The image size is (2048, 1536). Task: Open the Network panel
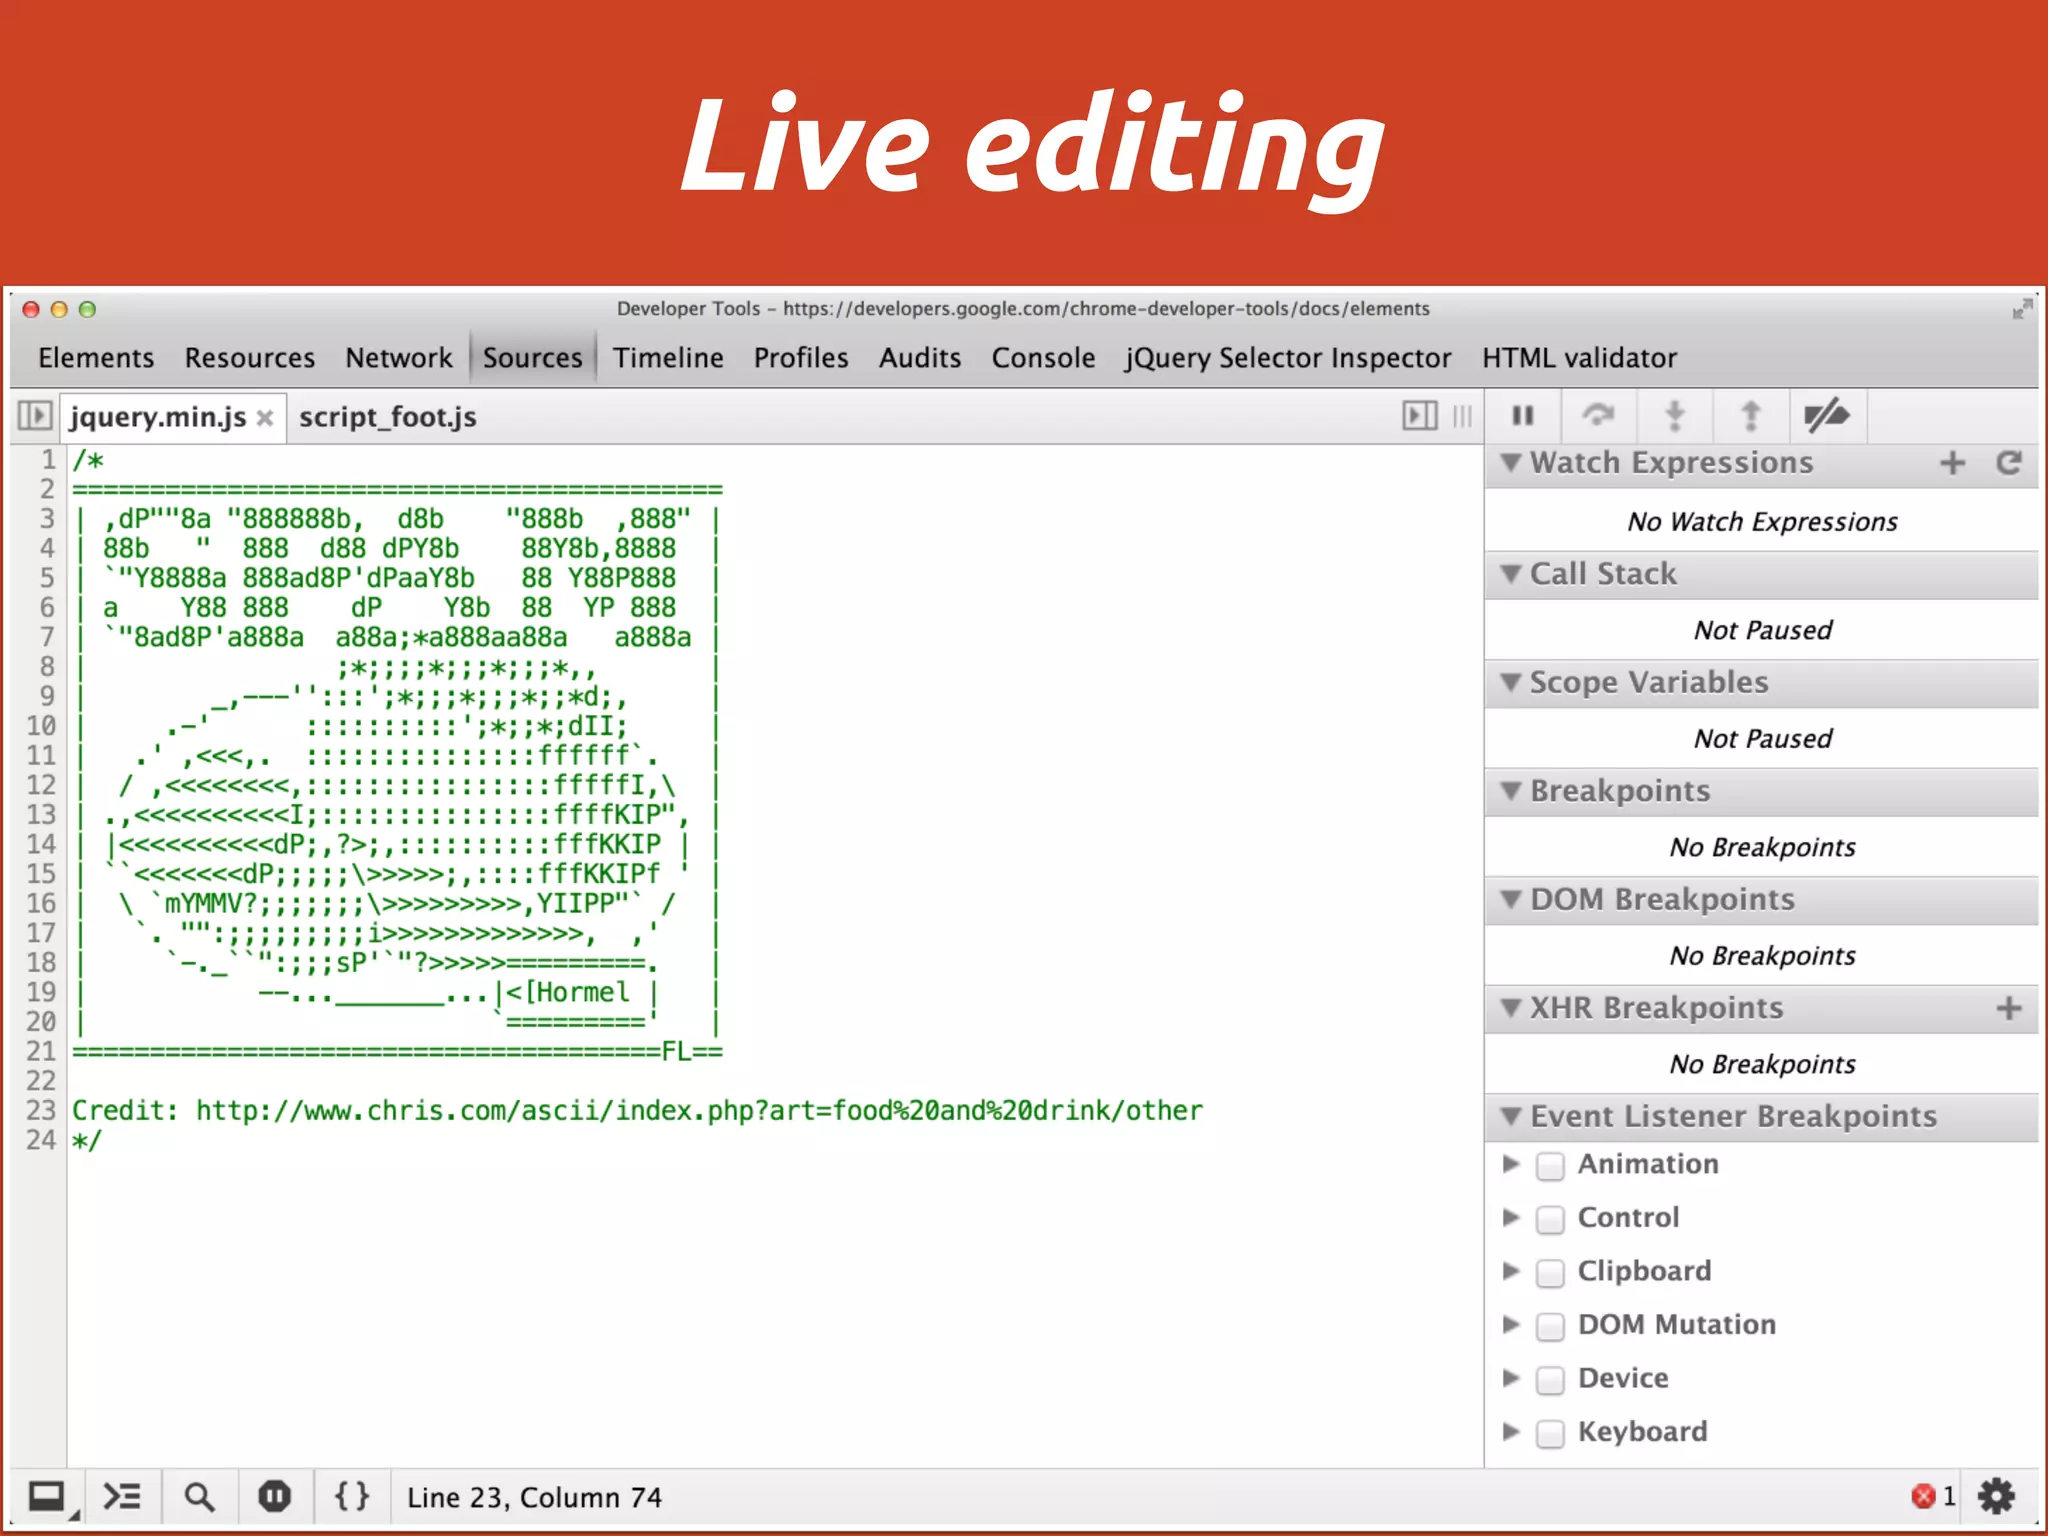[x=398, y=358]
